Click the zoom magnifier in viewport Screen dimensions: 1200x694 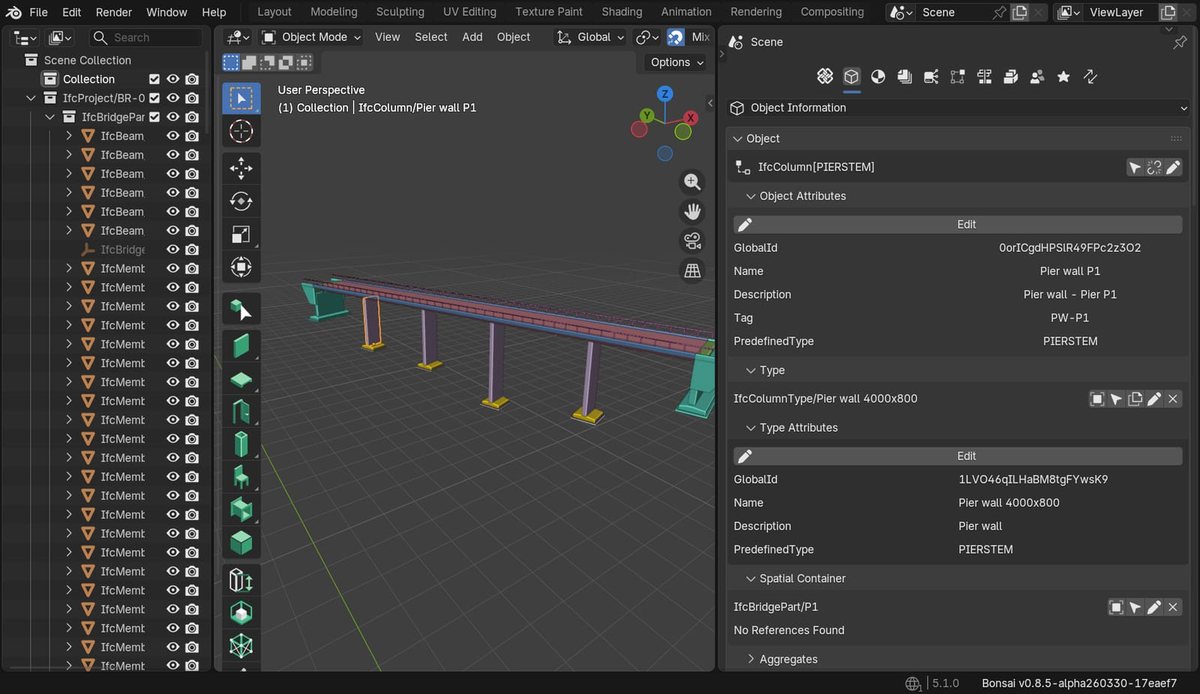(x=692, y=182)
